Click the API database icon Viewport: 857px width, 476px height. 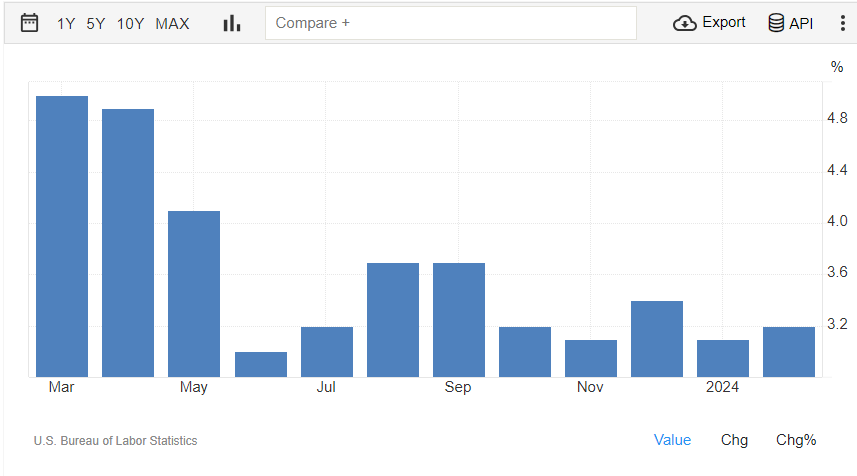[776, 23]
